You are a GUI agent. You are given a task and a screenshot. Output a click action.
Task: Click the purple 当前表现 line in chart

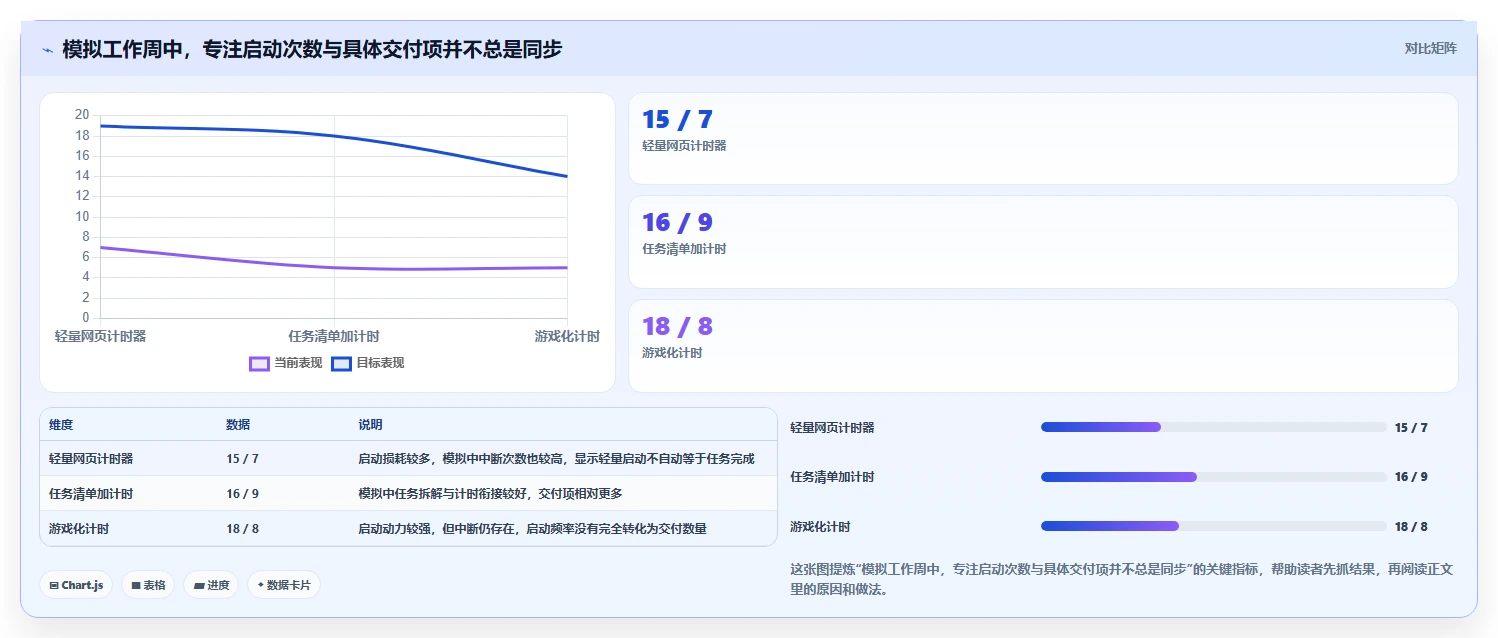[334, 267]
